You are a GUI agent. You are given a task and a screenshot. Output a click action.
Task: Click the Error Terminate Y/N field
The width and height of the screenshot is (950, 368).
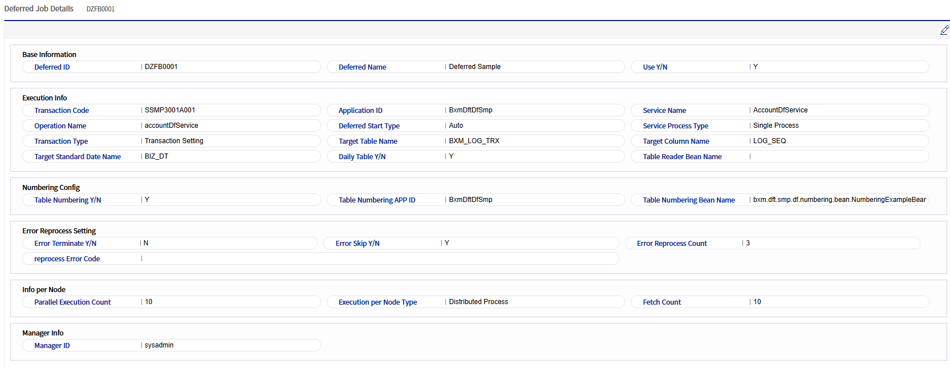(x=170, y=243)
